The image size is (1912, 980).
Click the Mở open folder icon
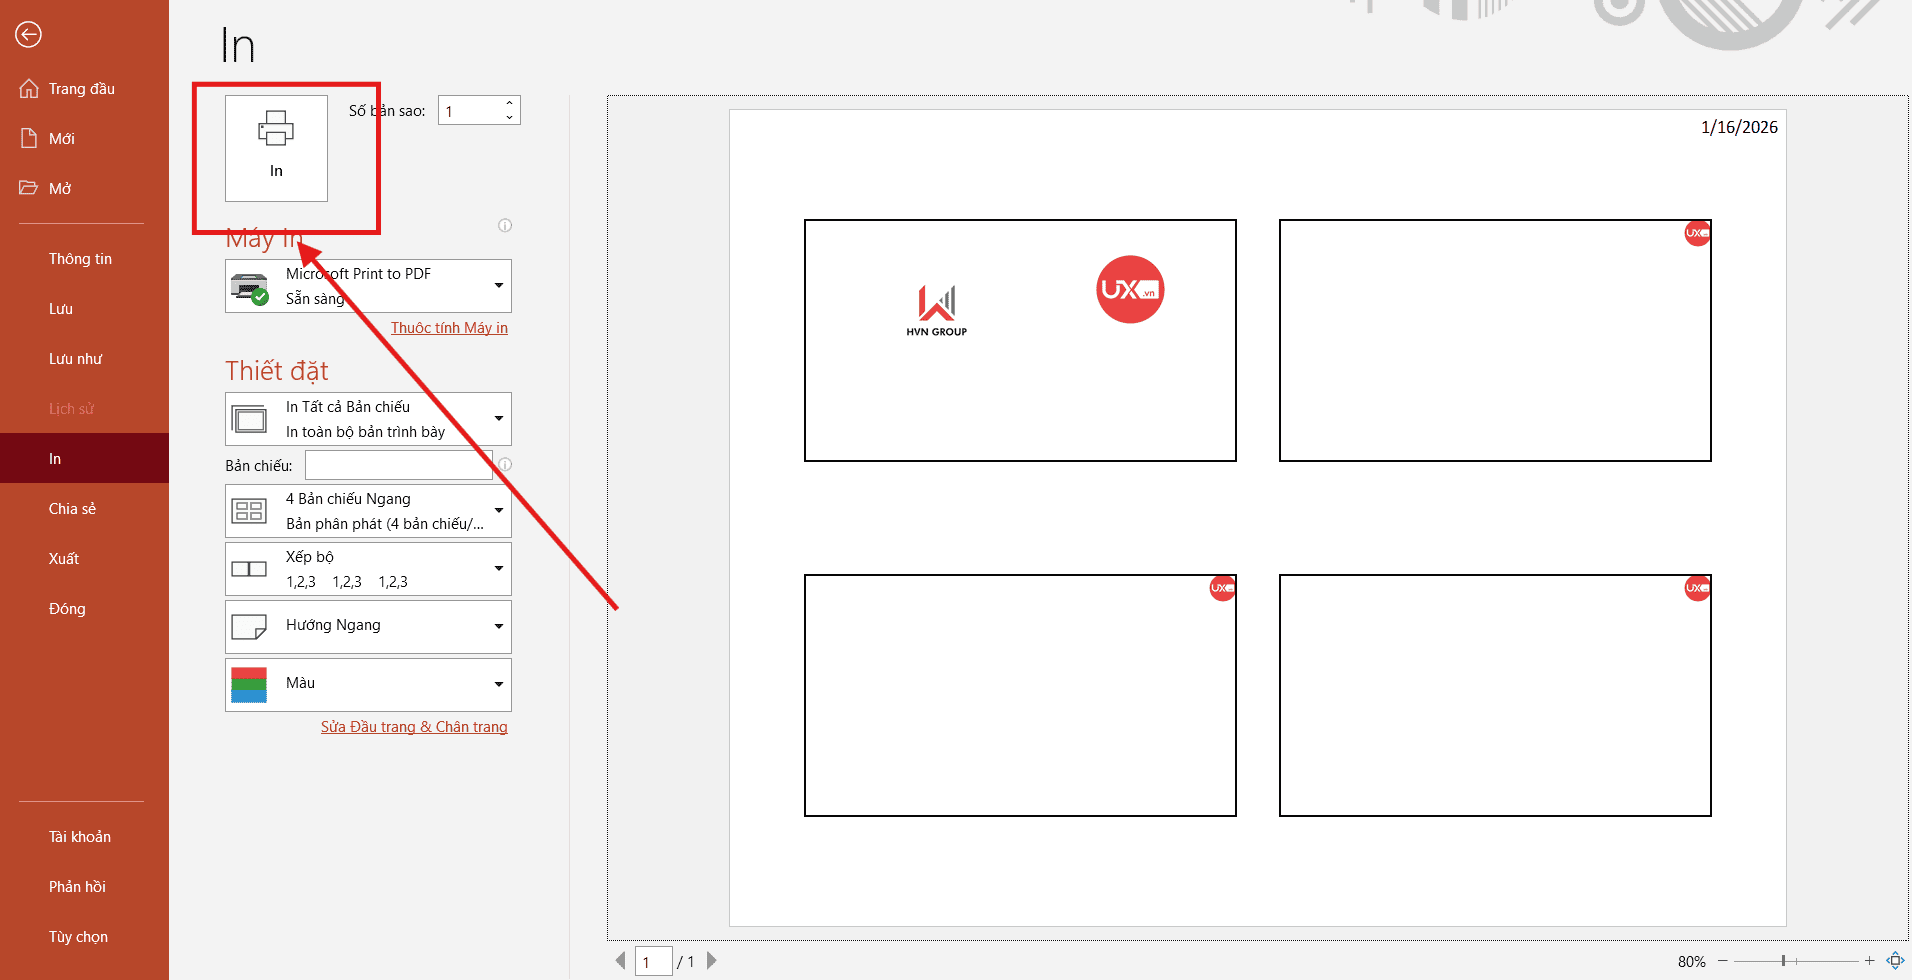(x=29, y=188)
